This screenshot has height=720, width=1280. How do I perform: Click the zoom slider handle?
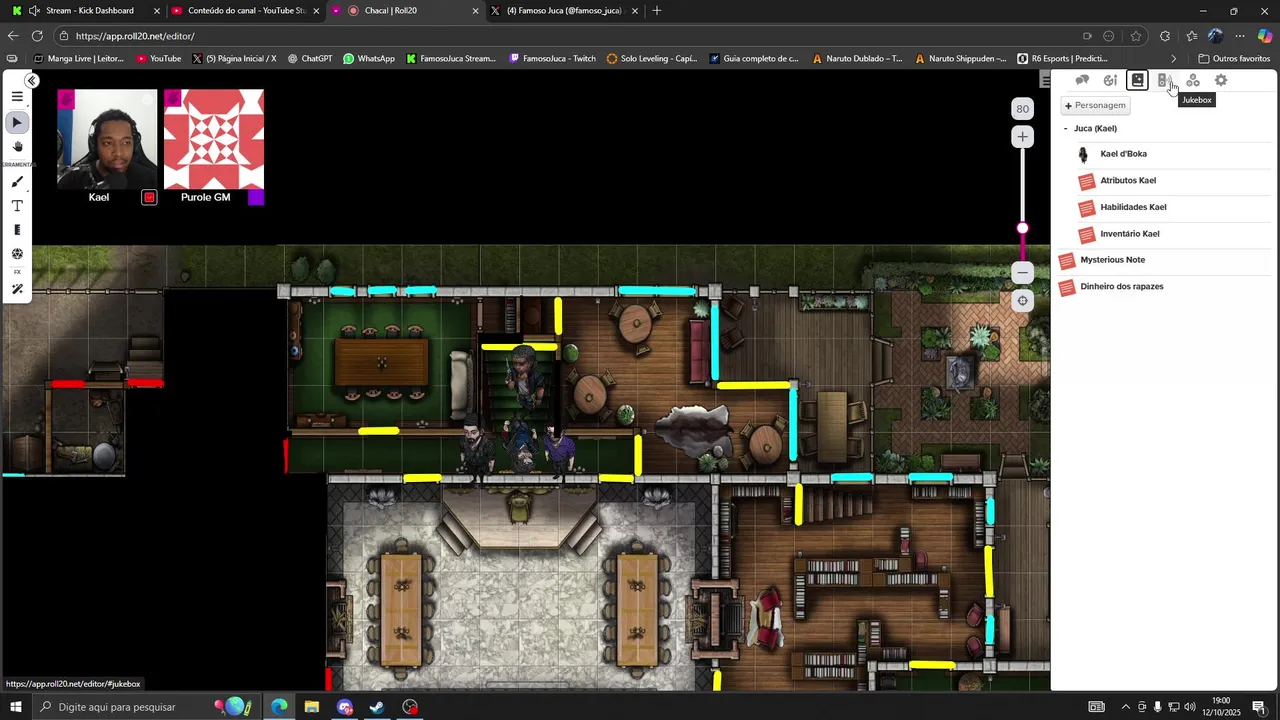(x=1022, y=228)
